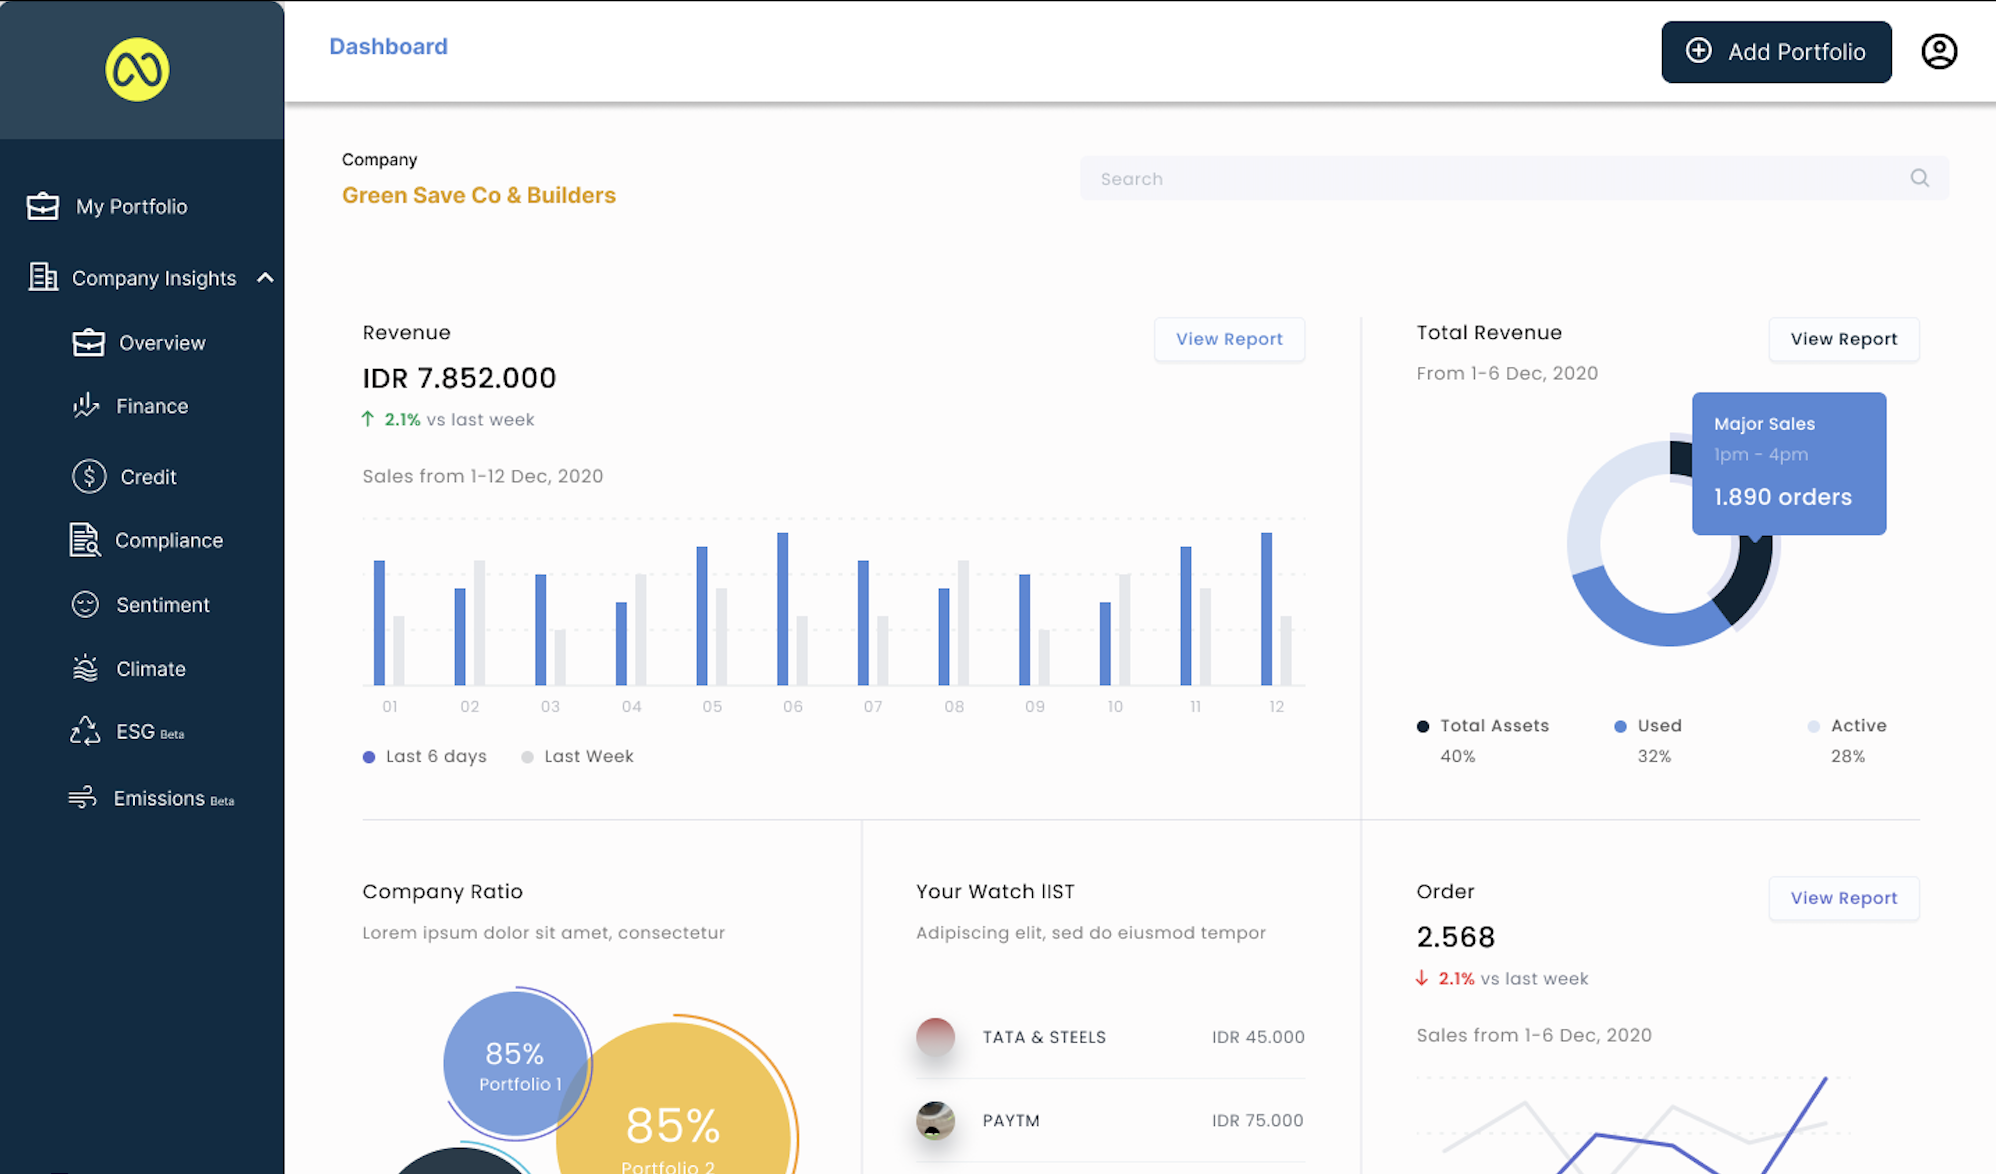
Task: Click the ESG recycle icon
Action: [85, 731]
